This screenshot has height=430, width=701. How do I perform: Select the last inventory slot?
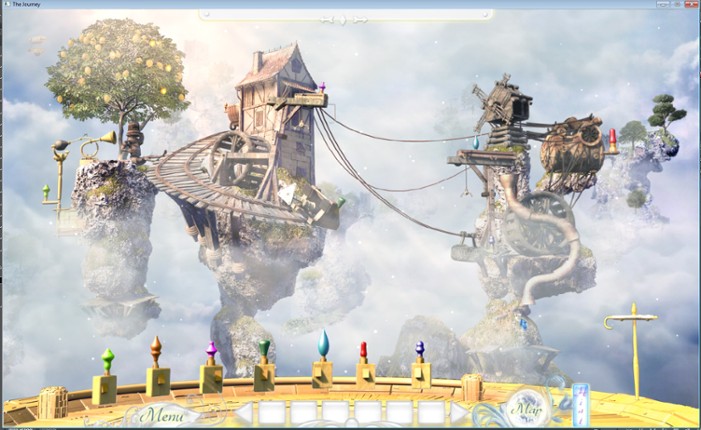(431, 412)
